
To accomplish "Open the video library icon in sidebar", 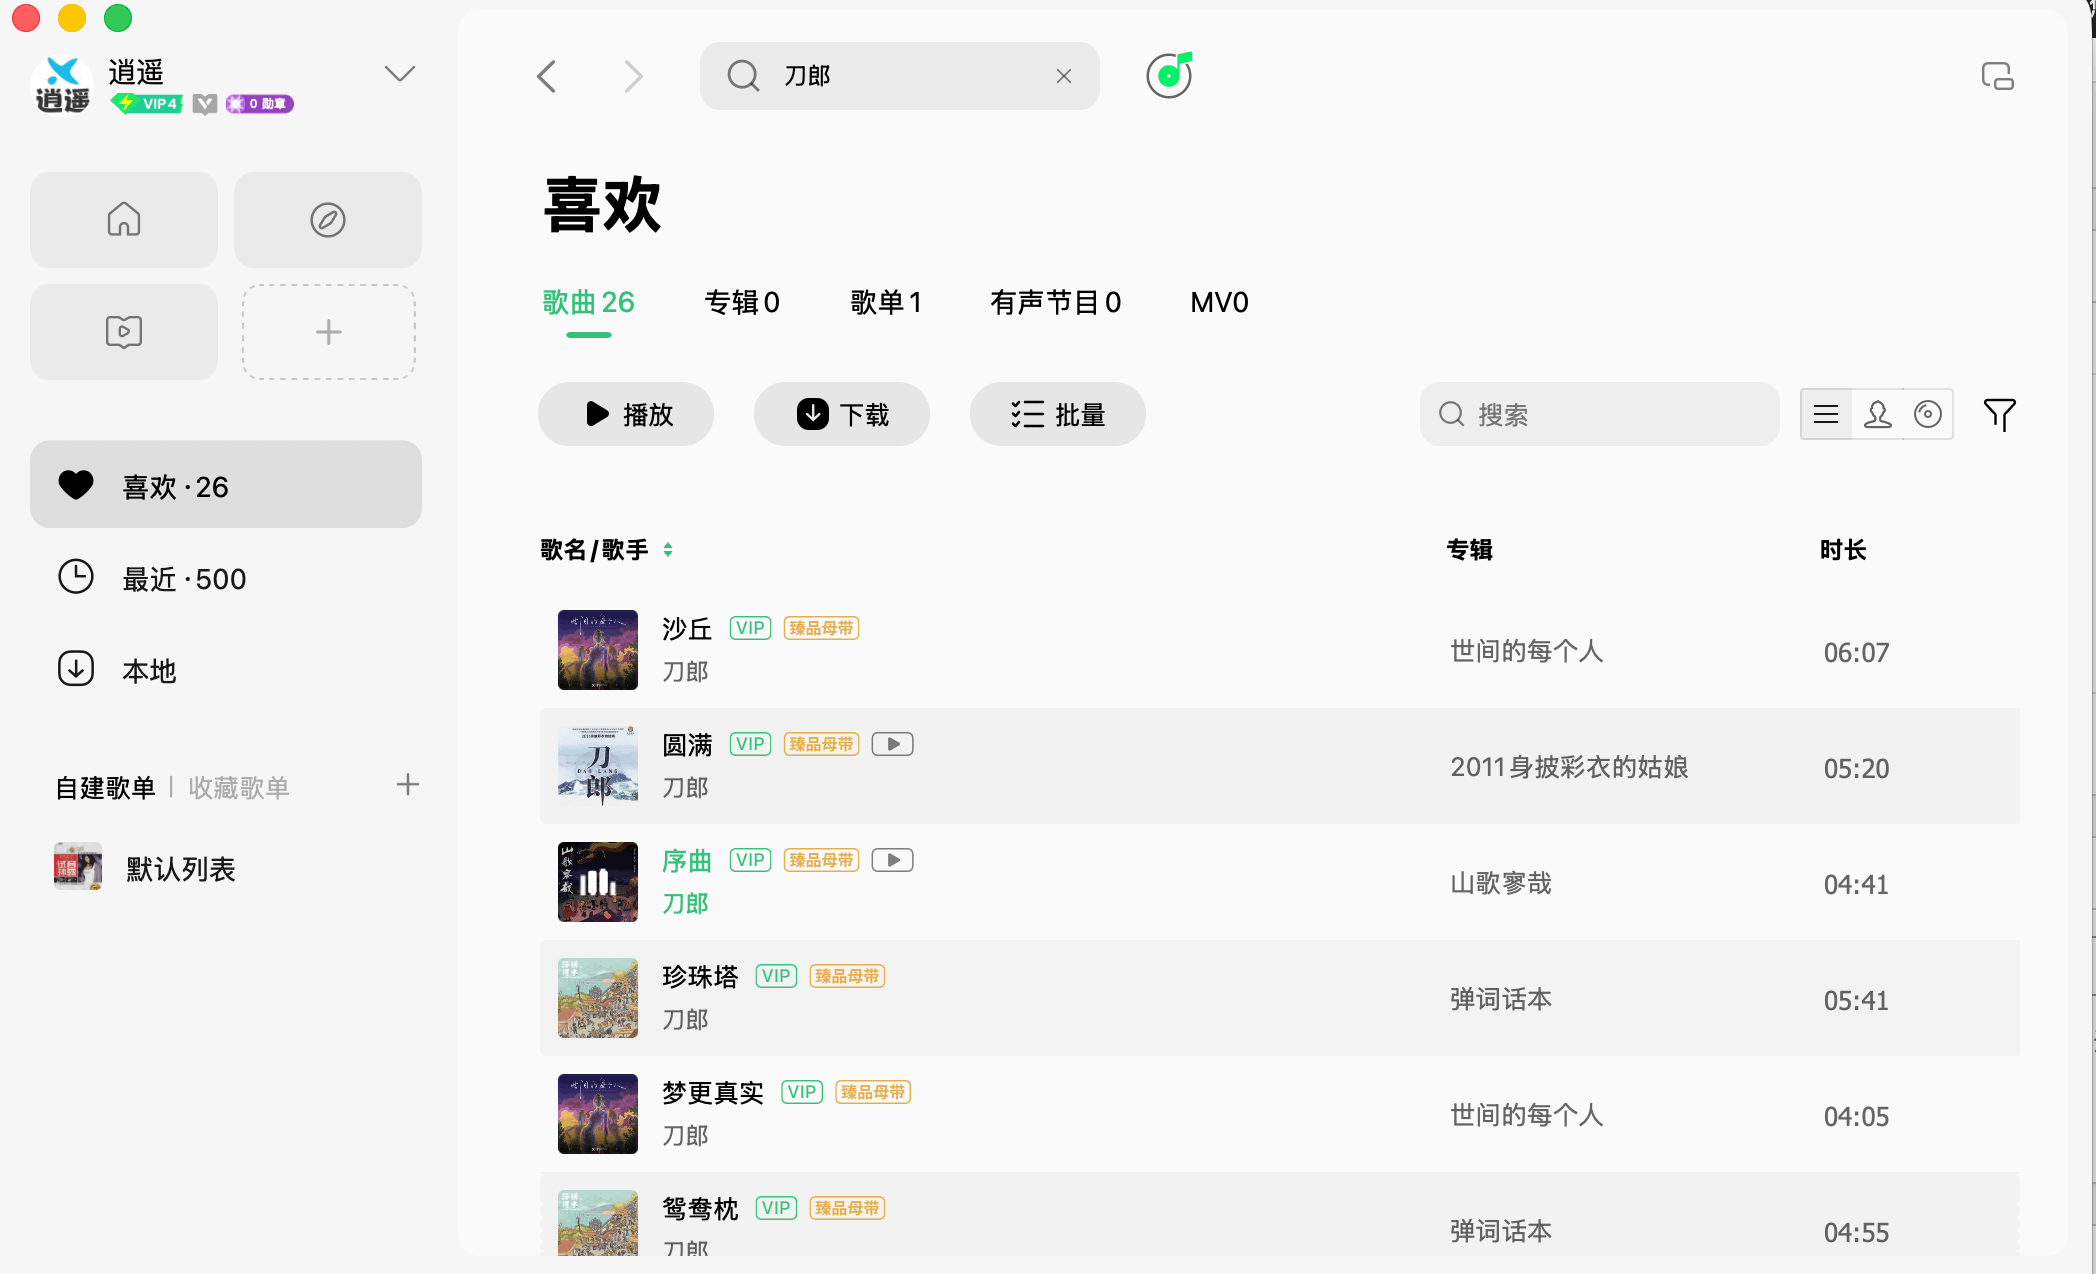I will tap(123, 331).
